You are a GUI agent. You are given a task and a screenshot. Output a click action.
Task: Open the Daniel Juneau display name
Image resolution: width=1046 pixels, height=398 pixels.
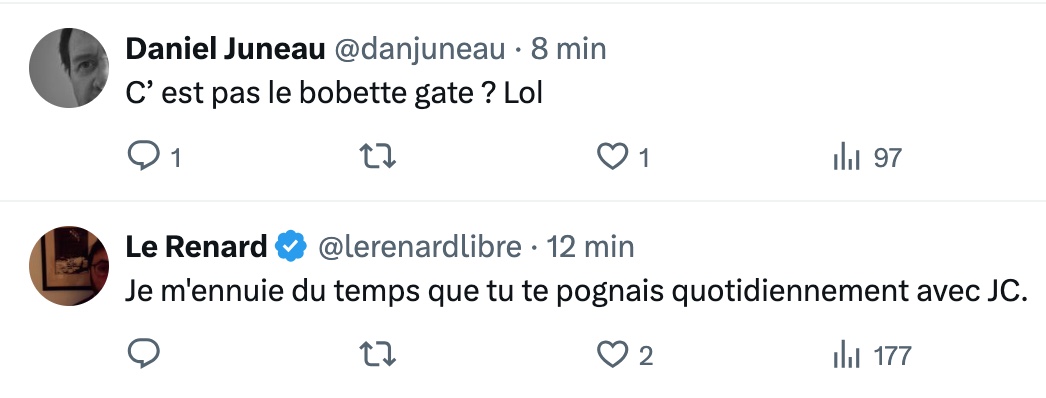(225, 49)
